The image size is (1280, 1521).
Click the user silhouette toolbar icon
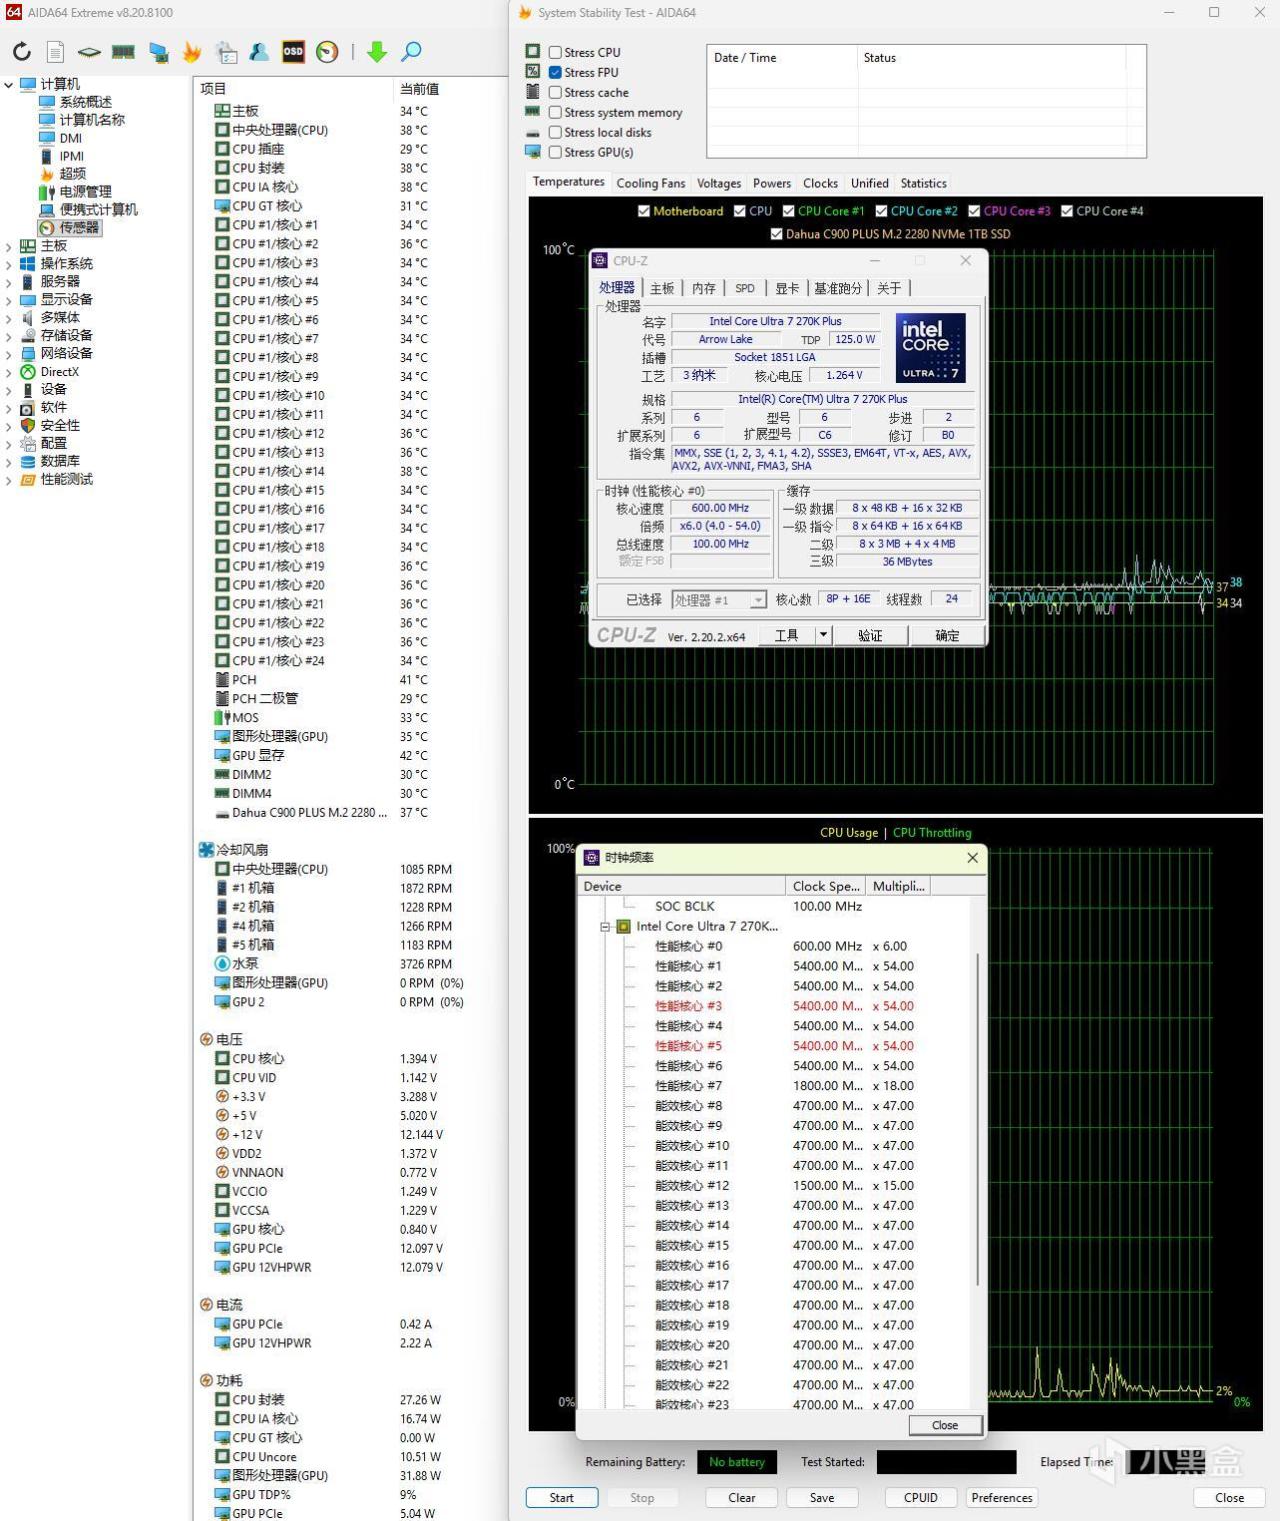pos(259,52)
